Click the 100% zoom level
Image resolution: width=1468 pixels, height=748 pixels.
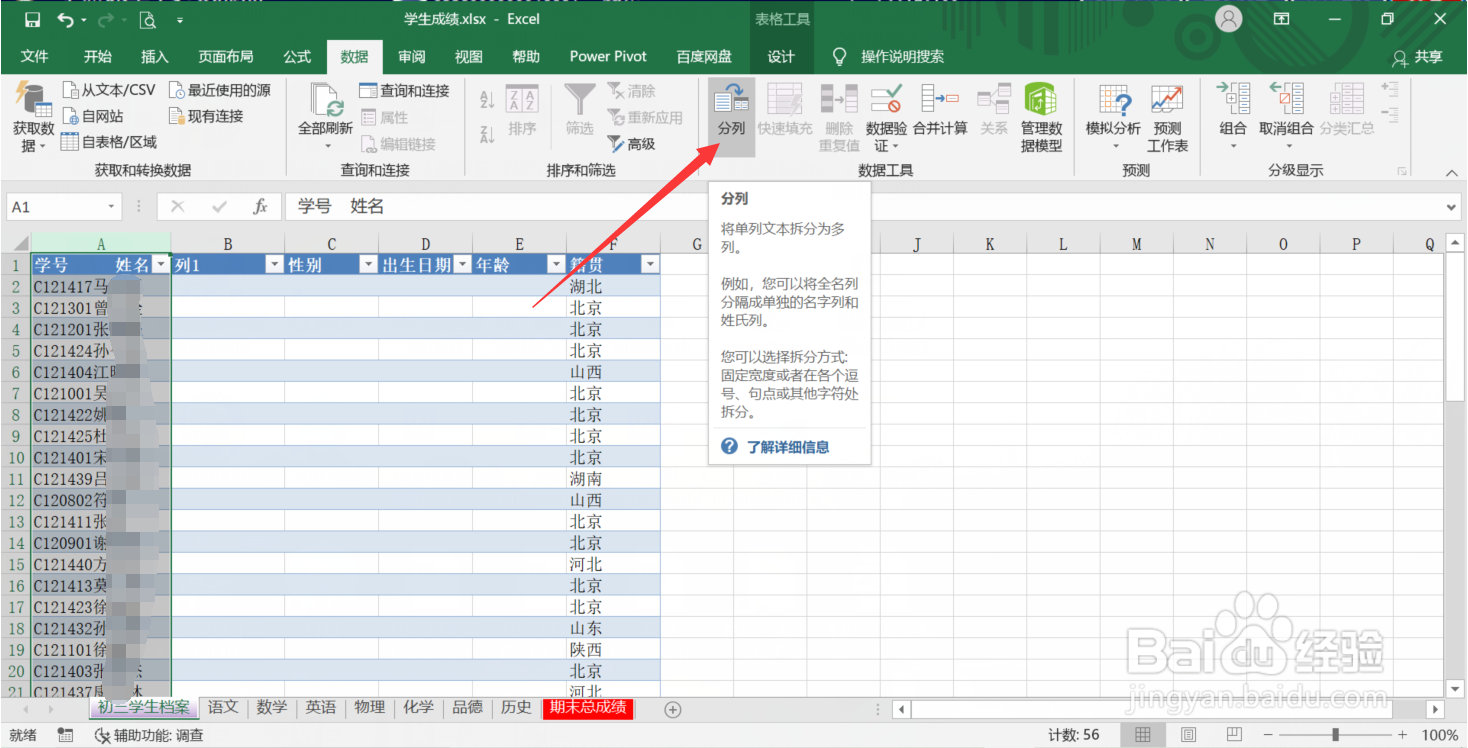(1440, 735)
